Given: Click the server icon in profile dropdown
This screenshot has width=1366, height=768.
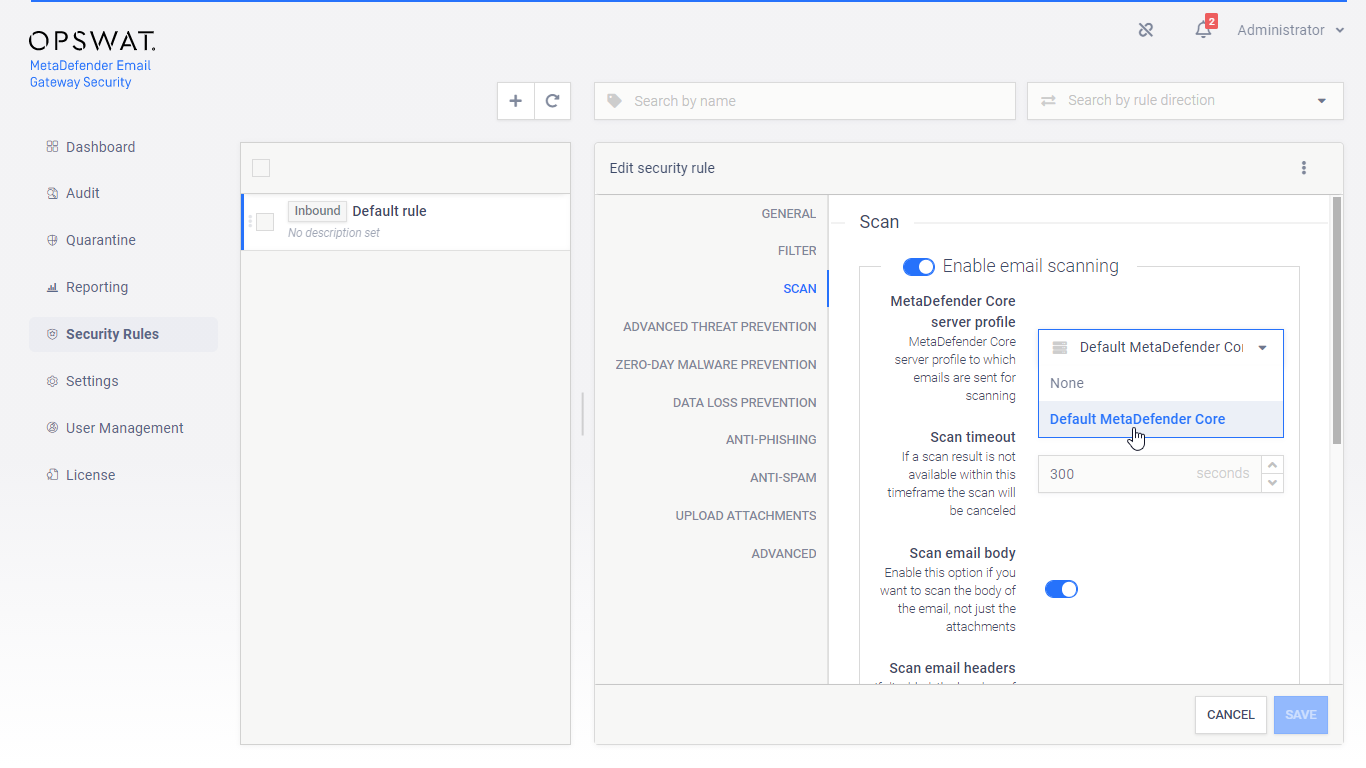Looking at the screenshot, I should pyautogui.click(x=1060, y=348).
